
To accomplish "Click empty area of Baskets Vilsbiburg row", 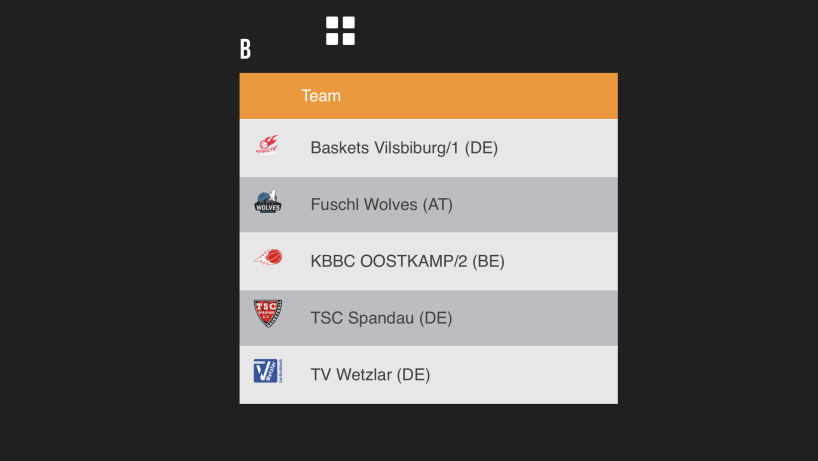I will pos(558,148).
